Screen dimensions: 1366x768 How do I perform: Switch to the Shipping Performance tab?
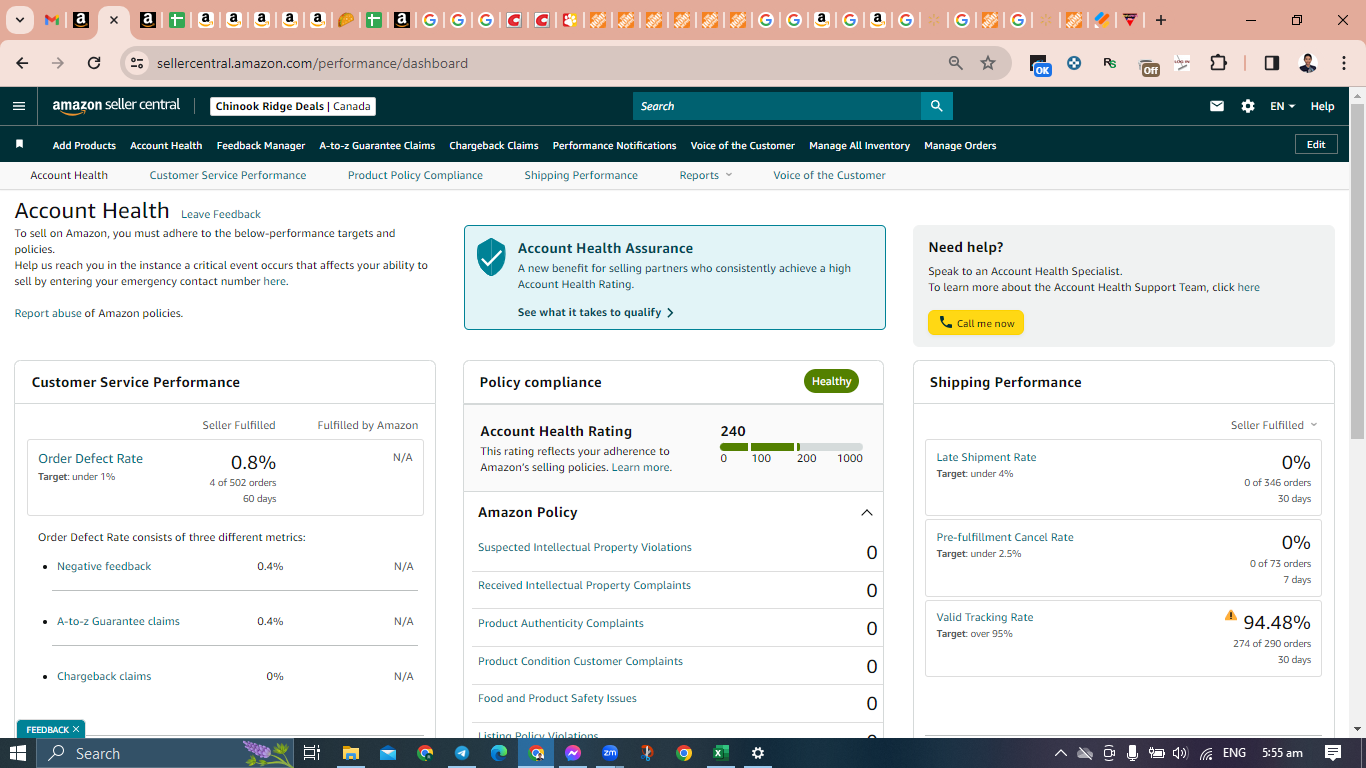tap(581, 175)
